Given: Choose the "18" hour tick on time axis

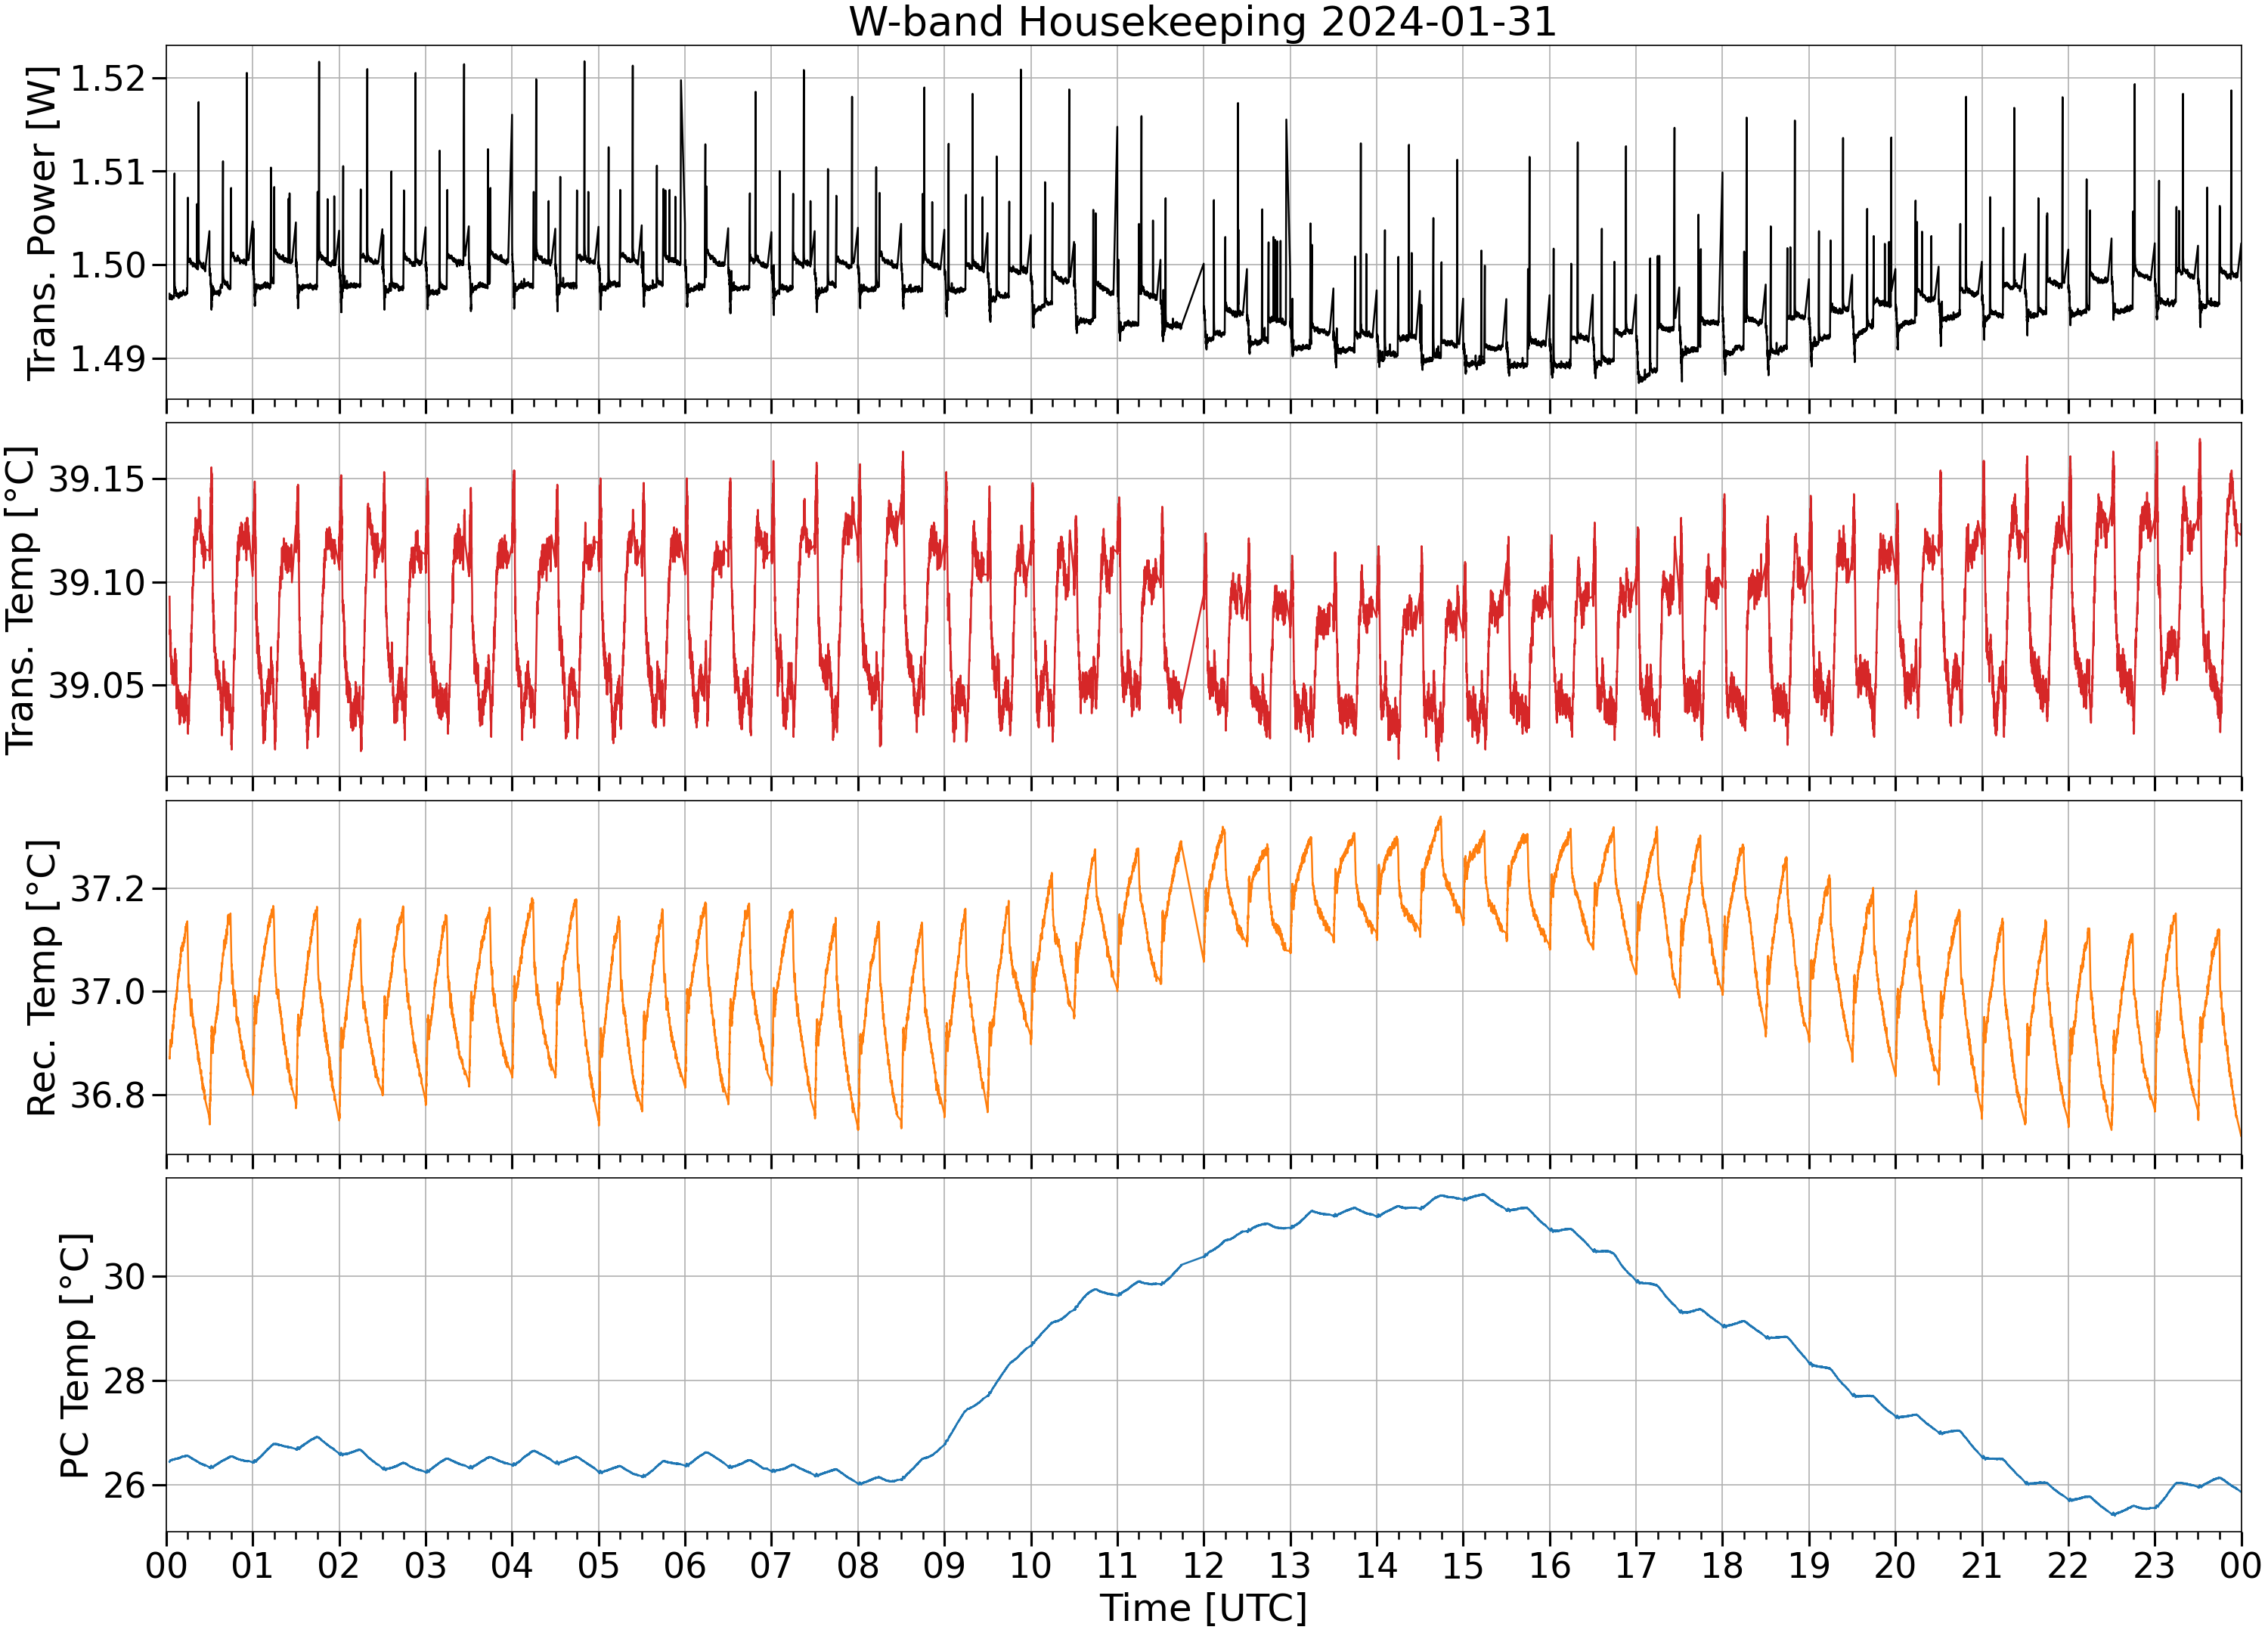Looking at the screenshot, I should pyautogui.click(x=1722, y=1565).
